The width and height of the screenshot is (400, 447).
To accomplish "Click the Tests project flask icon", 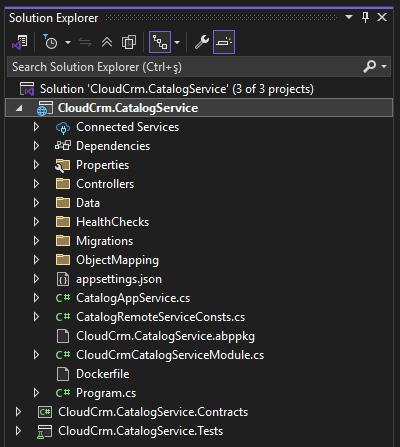I will tap(44, 431).
